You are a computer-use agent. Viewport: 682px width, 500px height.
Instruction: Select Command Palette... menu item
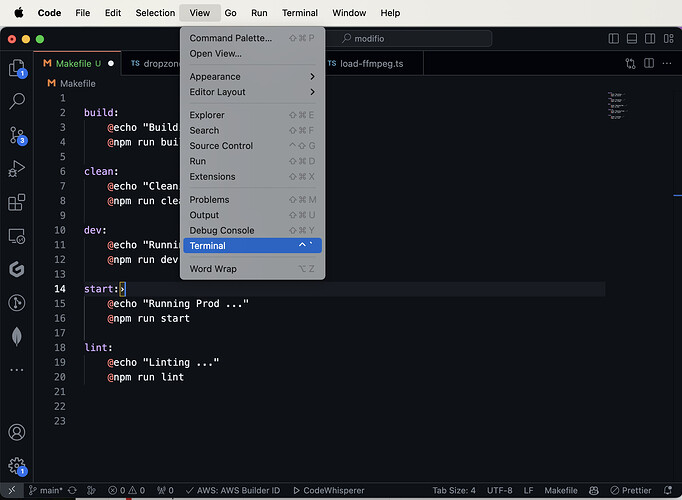252,38
